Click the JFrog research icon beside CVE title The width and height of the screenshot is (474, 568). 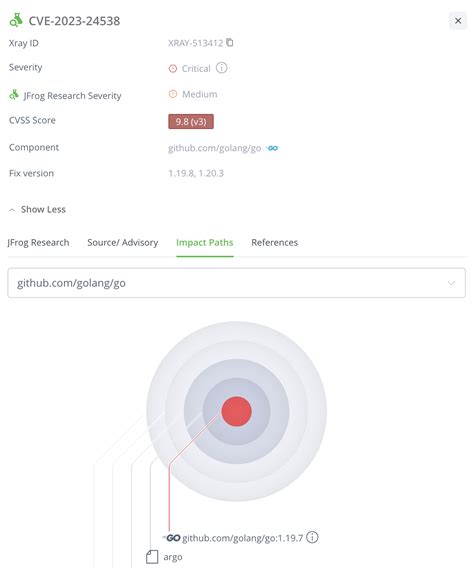coord(16,20)
